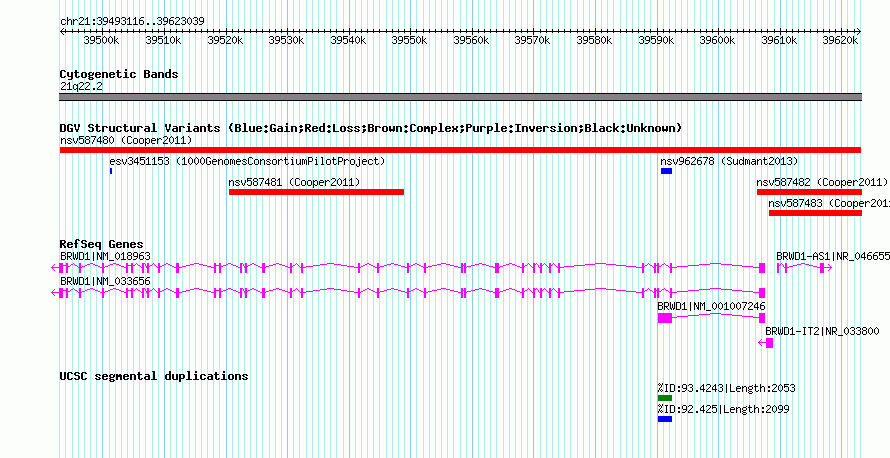Open the BRWD1|NM_018963 gene label
Image resolution: width=890 pixels, height=458 pixels.
(105, 257)
